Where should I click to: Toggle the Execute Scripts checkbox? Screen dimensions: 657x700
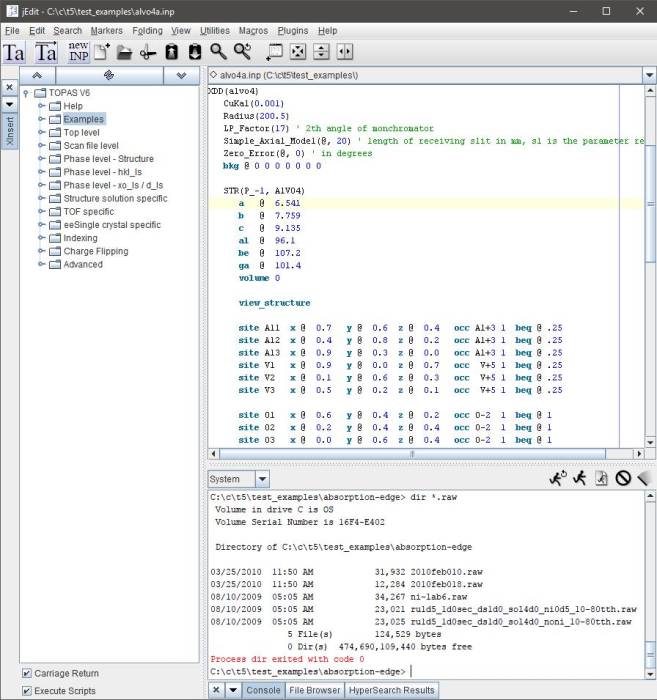27,690
